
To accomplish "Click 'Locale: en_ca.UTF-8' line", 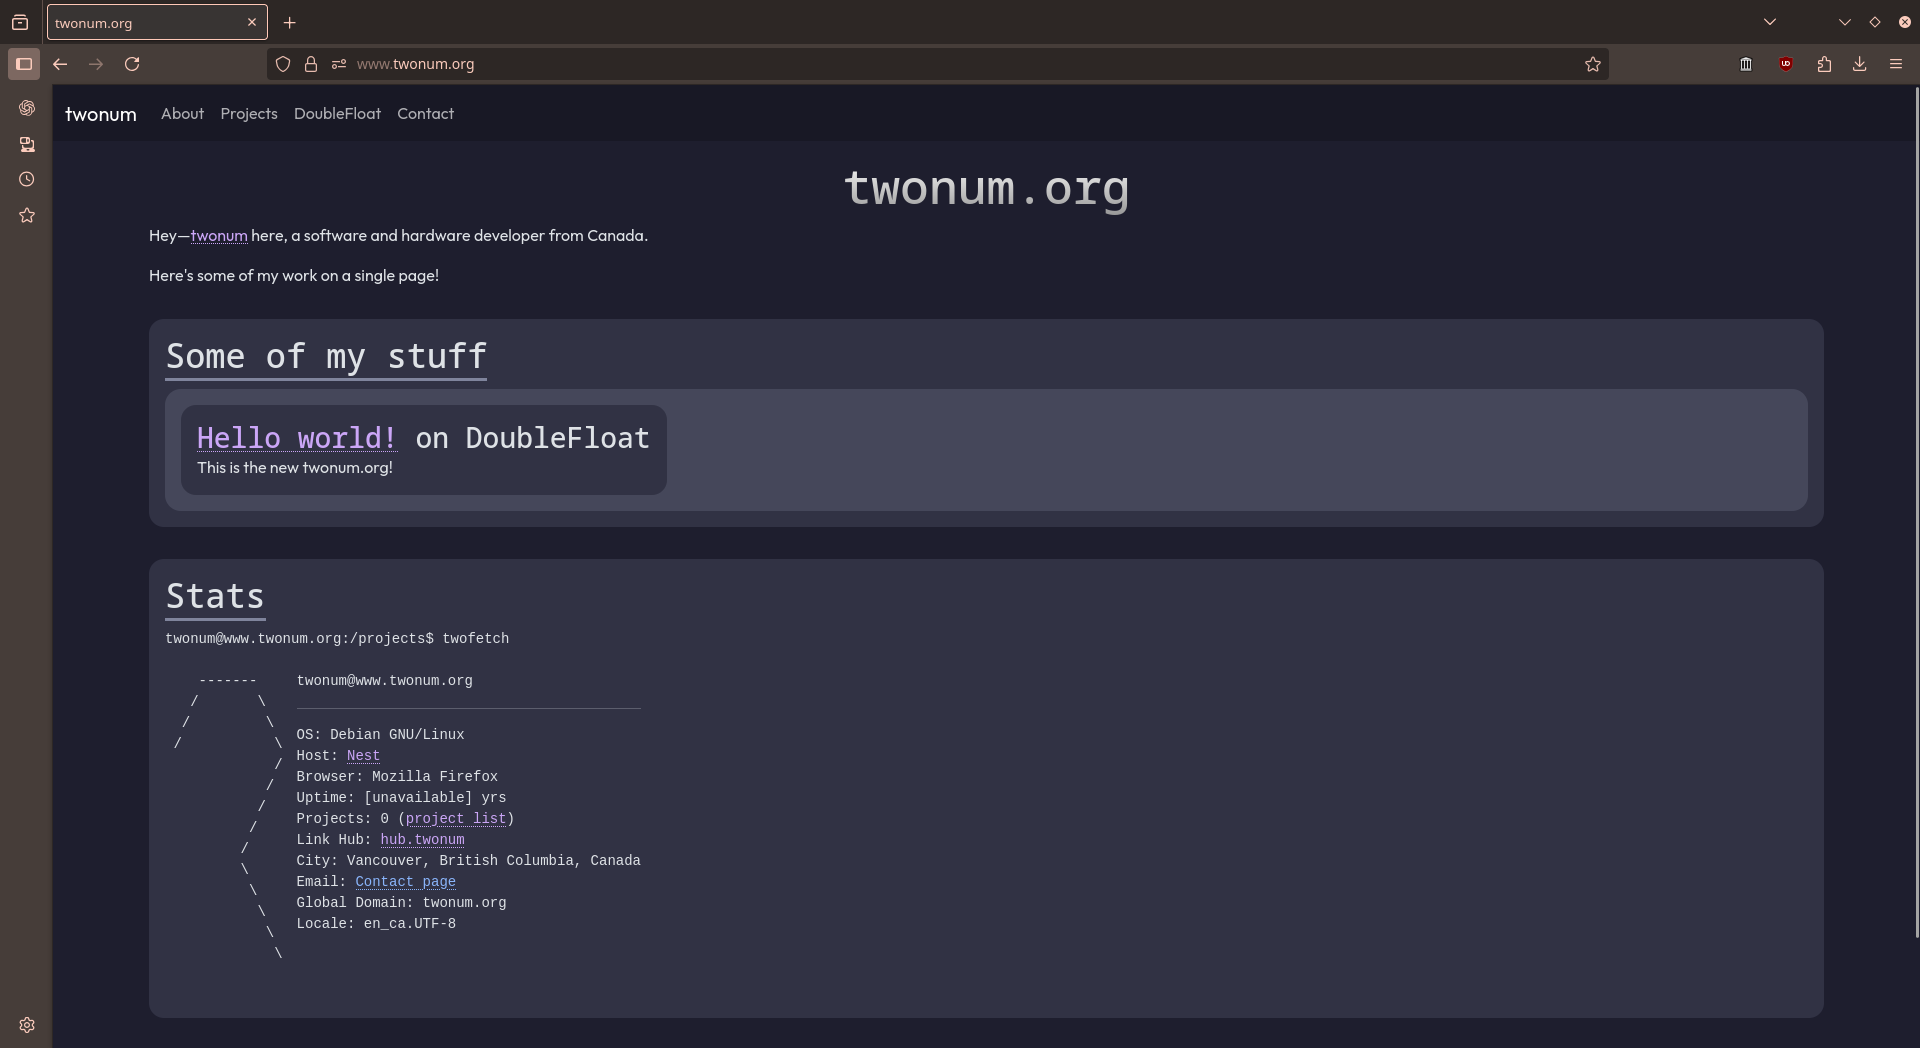I will [376, 924].
